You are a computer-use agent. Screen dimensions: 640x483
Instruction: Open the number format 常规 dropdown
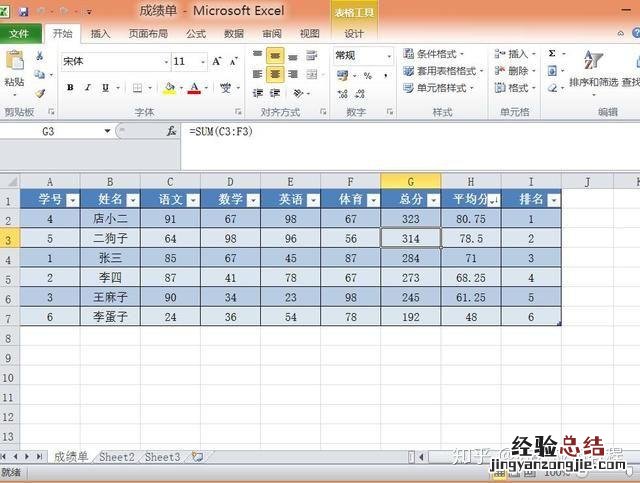coord(388,56)
